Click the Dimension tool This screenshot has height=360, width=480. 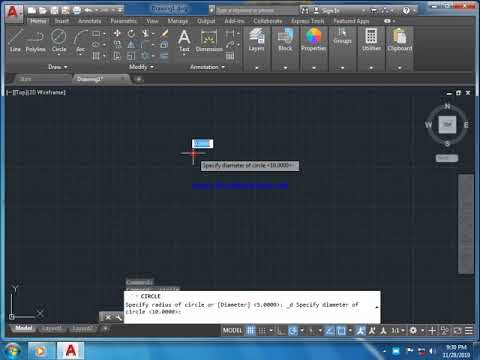pyautogui.click(x=209, y=40)
